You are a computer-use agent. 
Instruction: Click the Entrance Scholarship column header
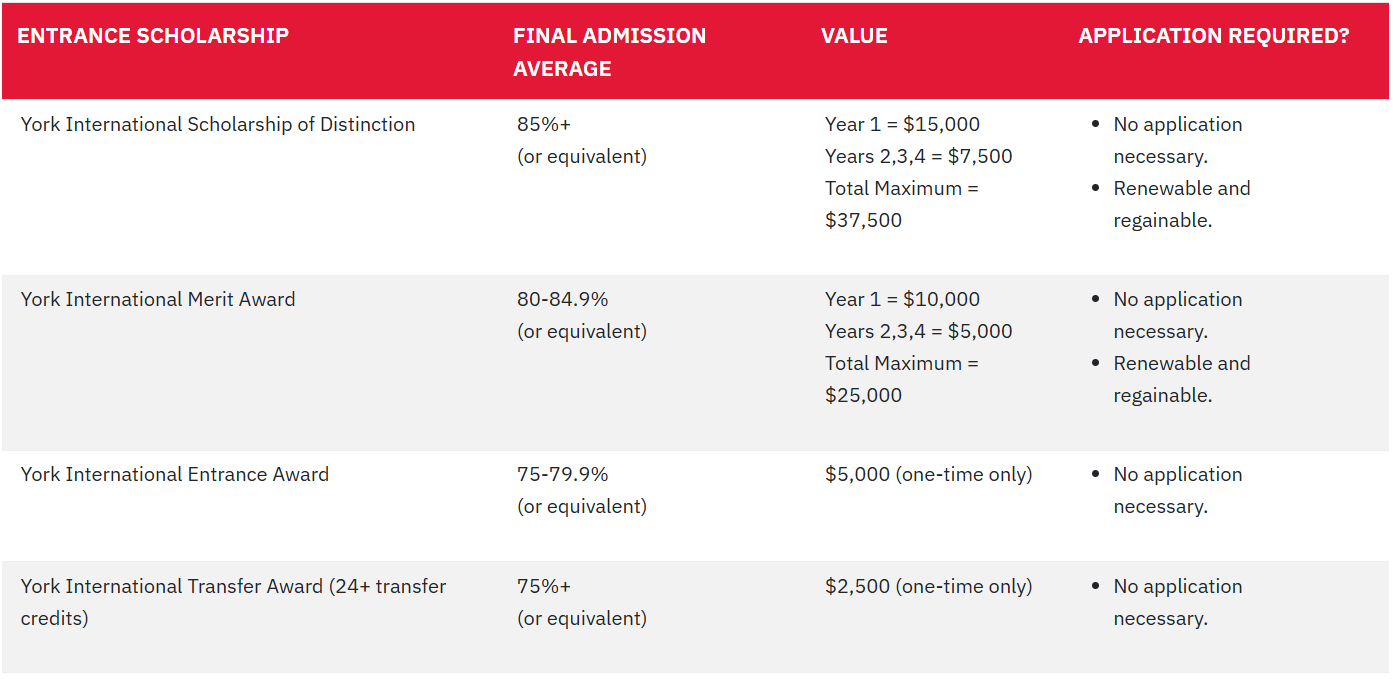pyautogui.click(x=153, y=36)
